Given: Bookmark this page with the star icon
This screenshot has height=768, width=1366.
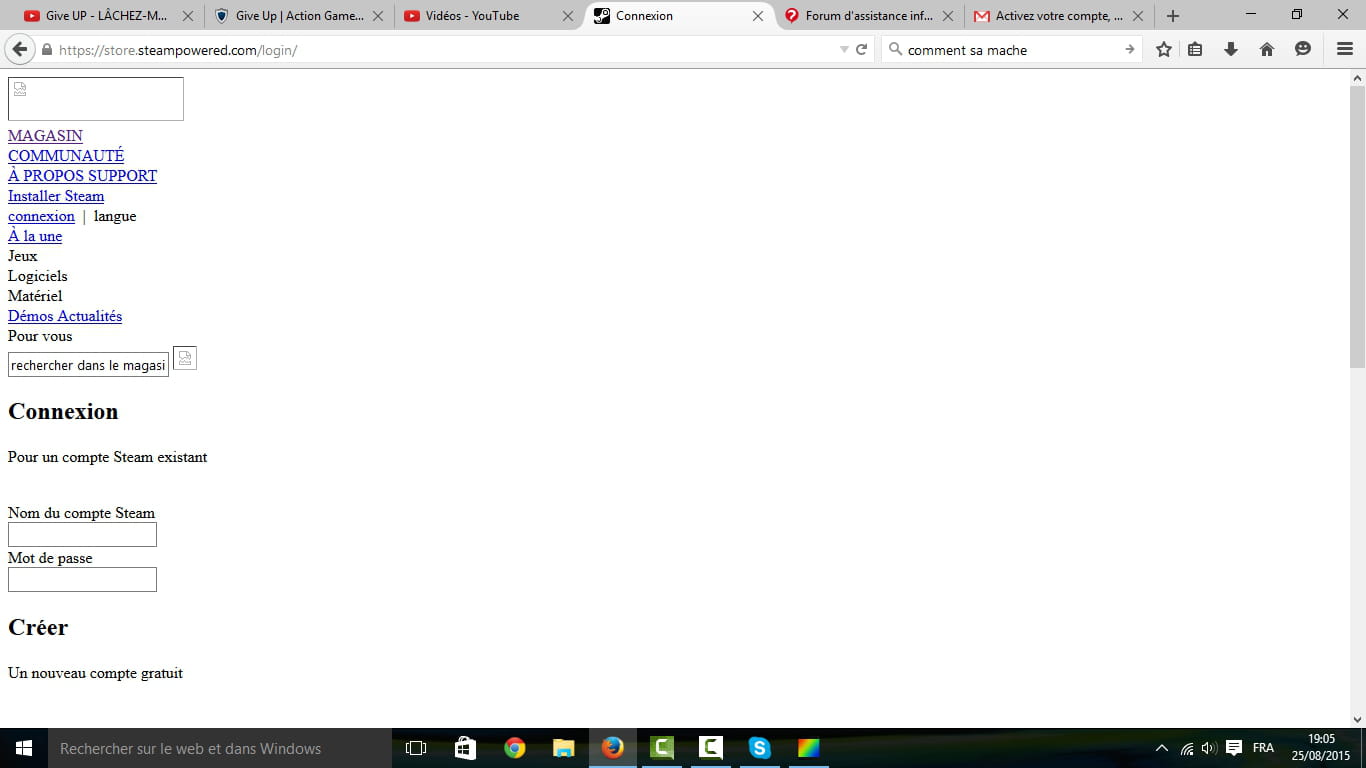Looking at the screenshot, I should pyautogui.click(x=1164, y=49).
